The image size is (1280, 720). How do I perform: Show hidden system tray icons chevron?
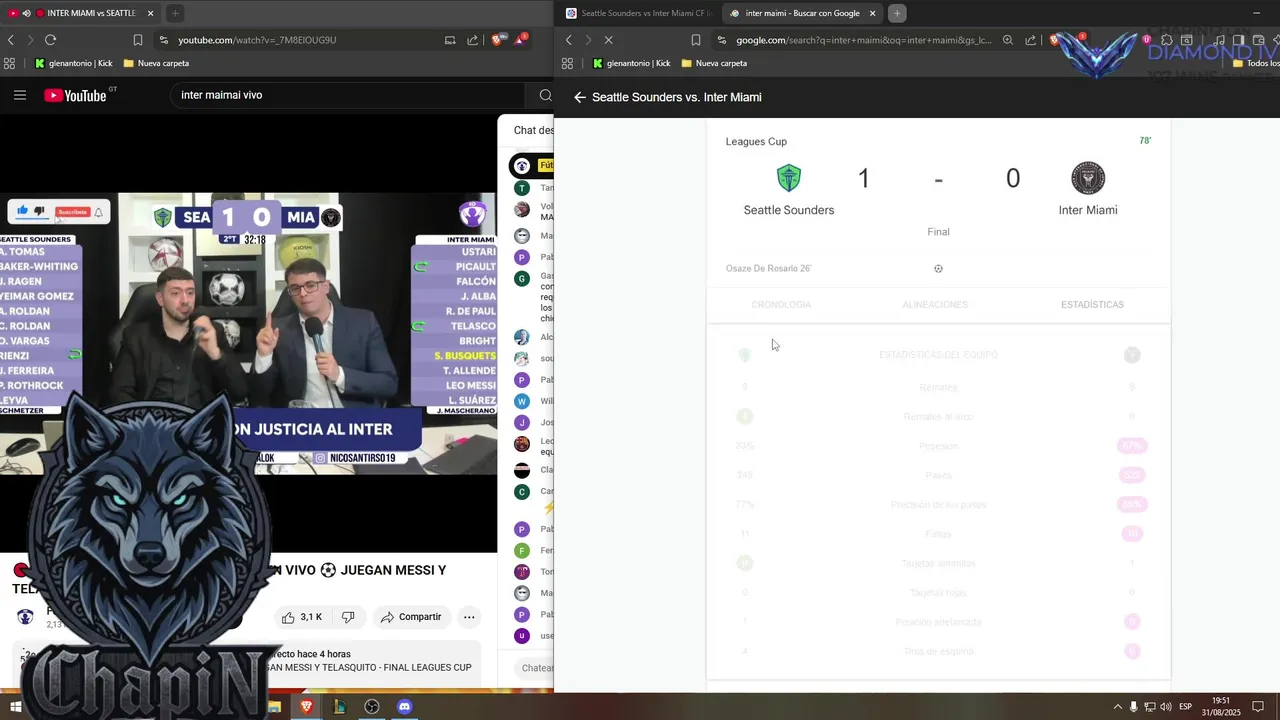point(1118,706)
